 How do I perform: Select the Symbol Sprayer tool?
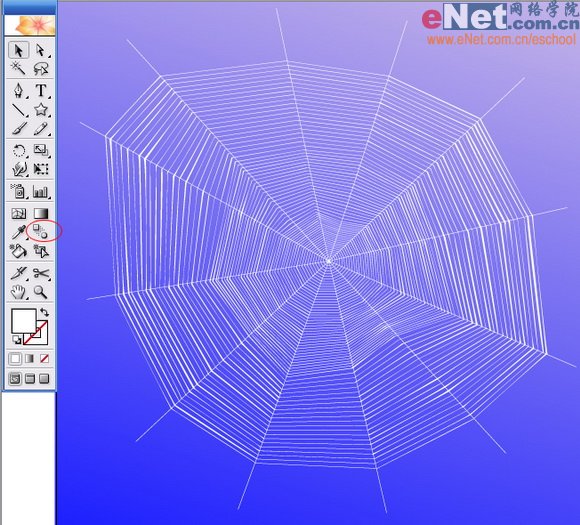coord(18,191)
